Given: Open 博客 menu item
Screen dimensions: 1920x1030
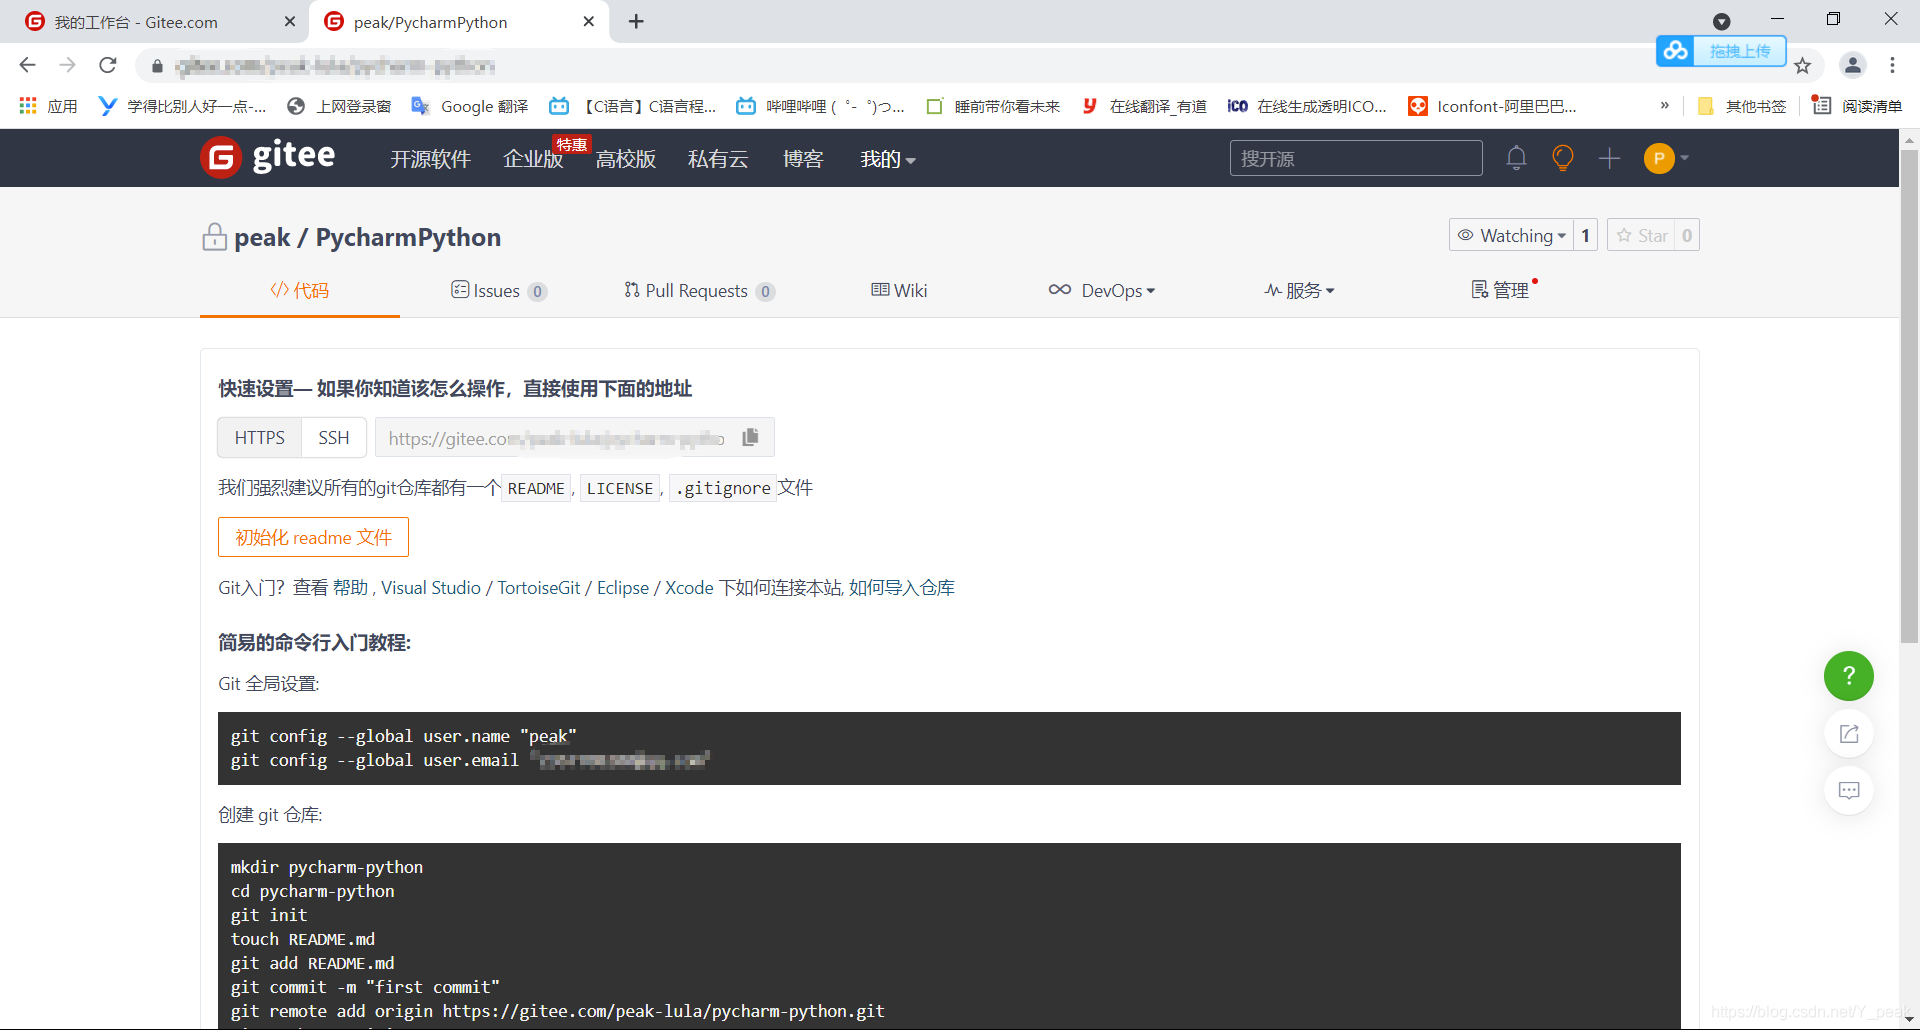Looking at the screenshot, I should coord(803,159).
